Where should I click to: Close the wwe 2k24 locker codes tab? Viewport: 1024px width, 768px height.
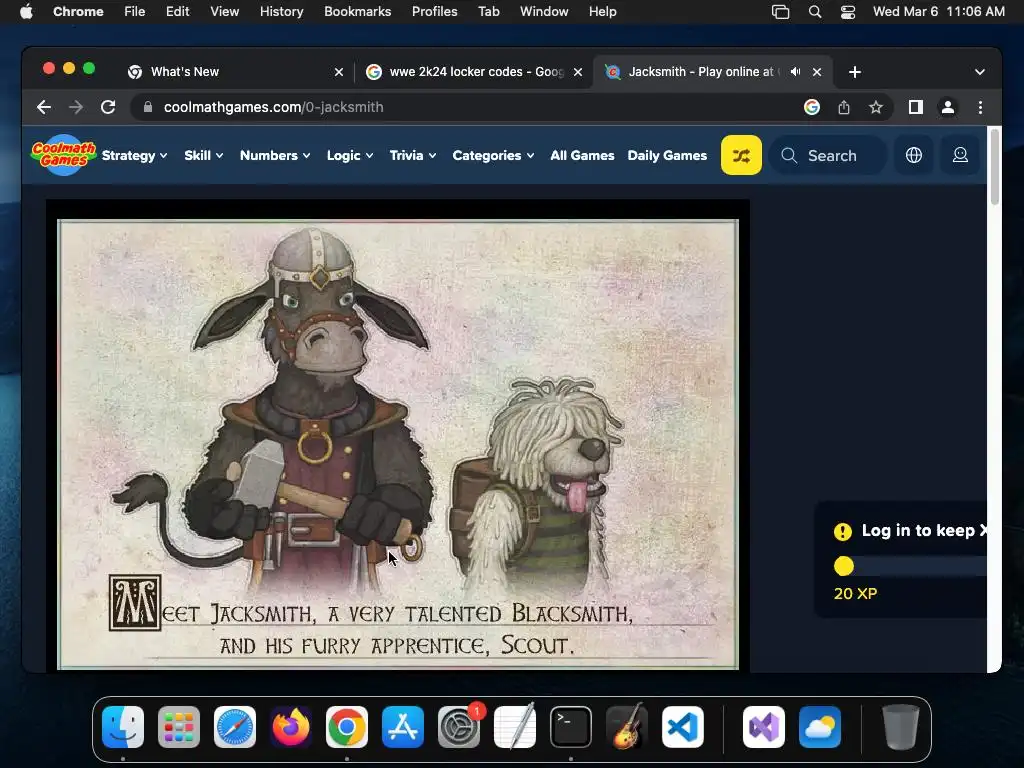tap(577, 72)
